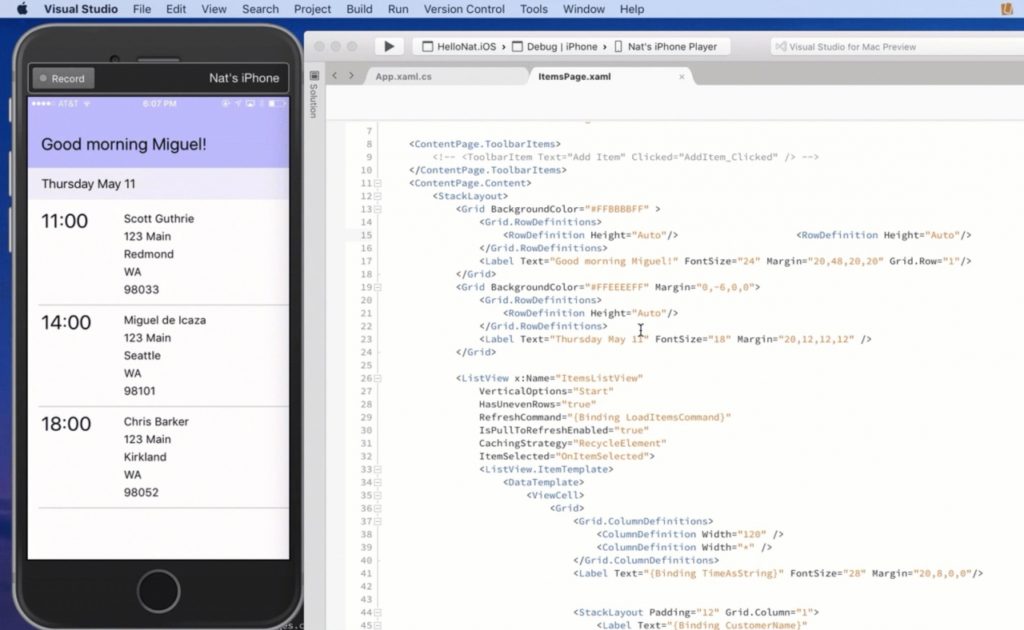Select the 18:00 Chris Barker appointment
The width and height of the screenshot is (1024, 630).
pos(158,457)
